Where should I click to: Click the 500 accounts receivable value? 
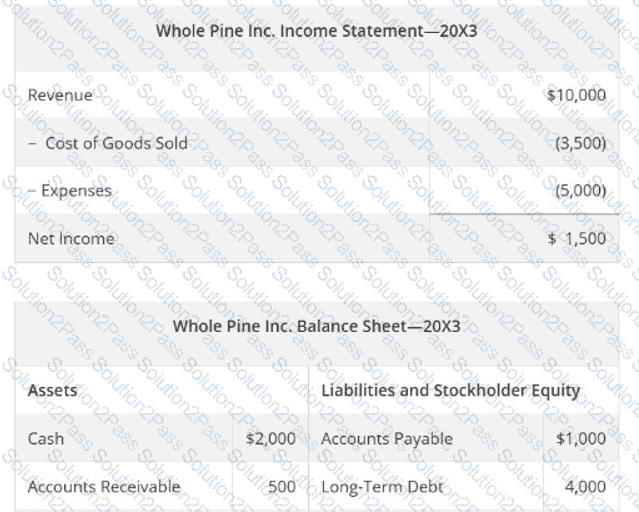point(282,487)
